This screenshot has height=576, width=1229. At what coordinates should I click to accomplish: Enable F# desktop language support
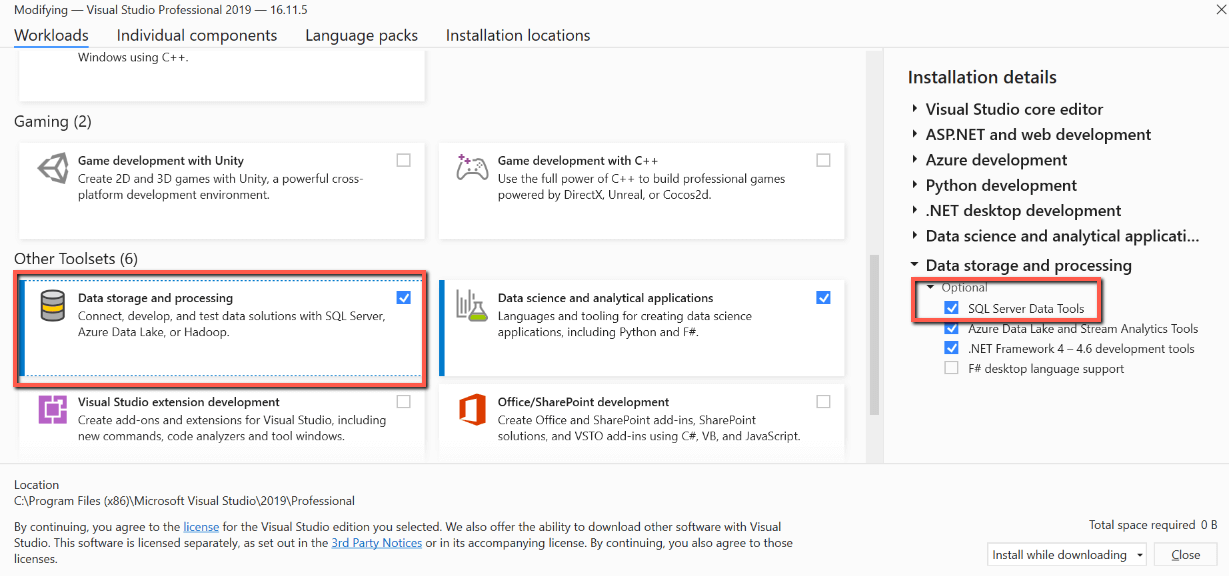[x=951, y=368]
